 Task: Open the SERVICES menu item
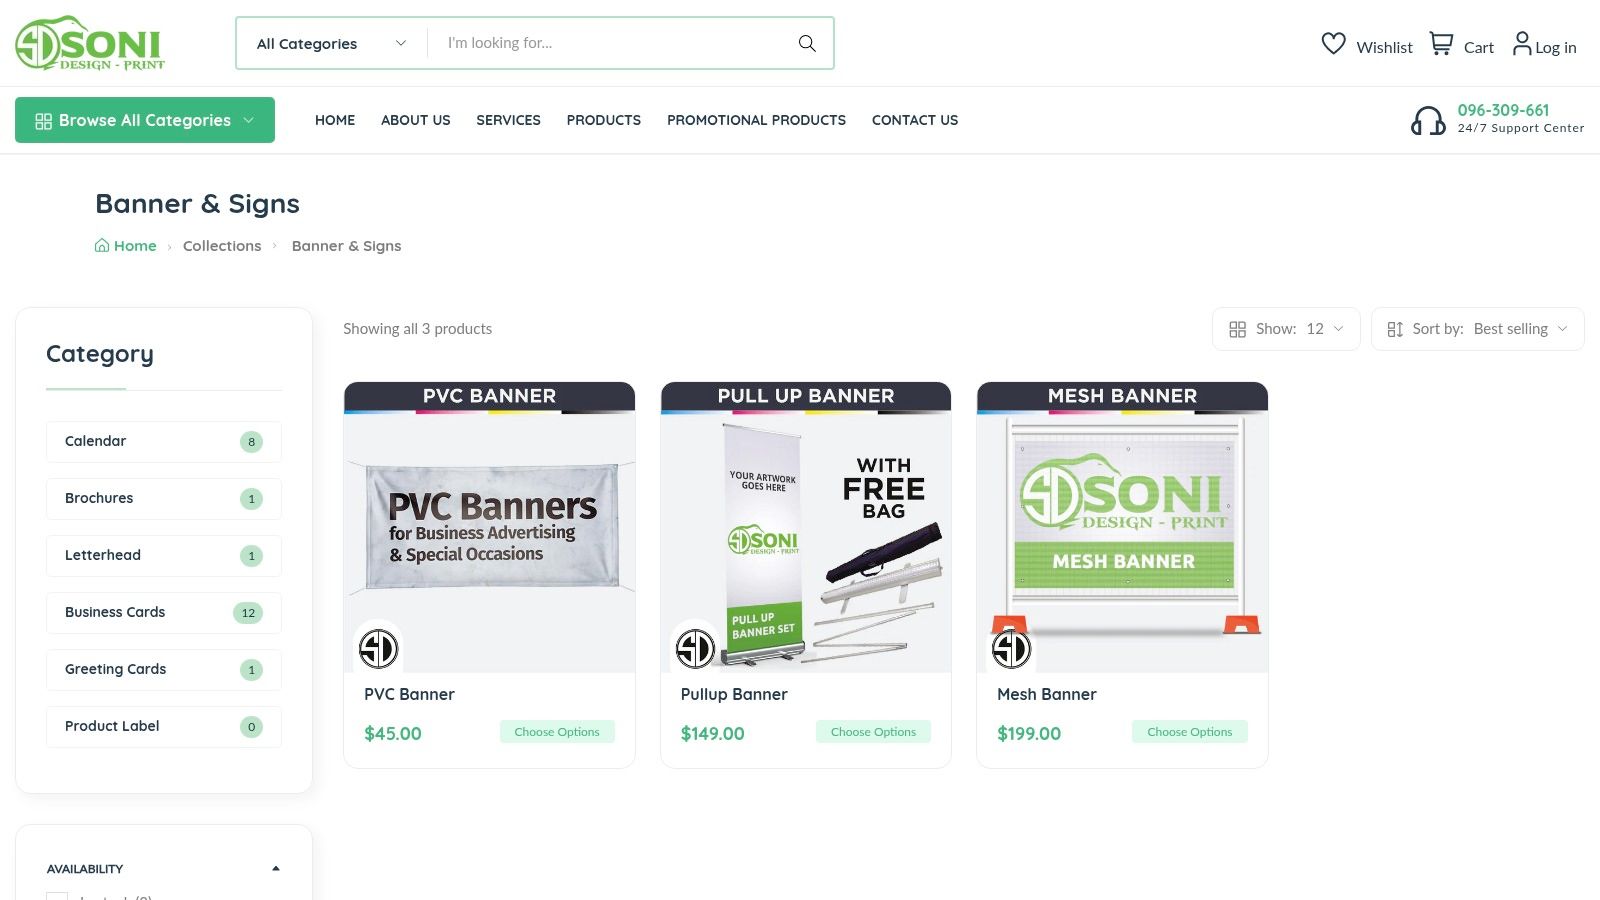pos(508,120)
